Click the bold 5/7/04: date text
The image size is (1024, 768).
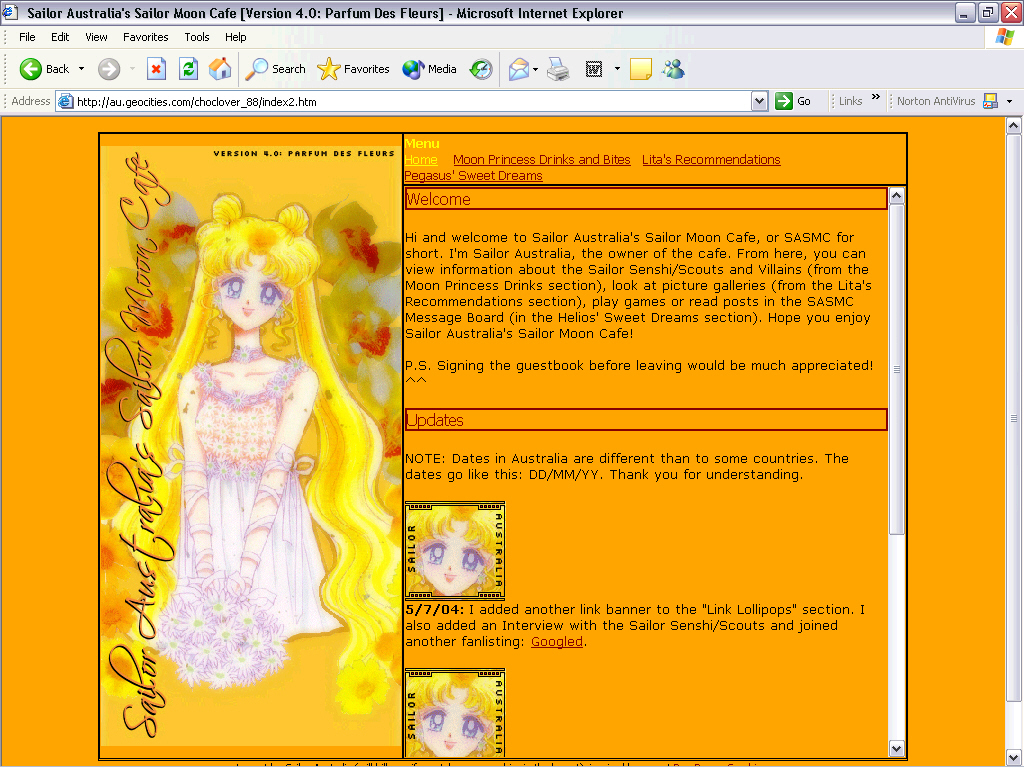click(435, 610)
